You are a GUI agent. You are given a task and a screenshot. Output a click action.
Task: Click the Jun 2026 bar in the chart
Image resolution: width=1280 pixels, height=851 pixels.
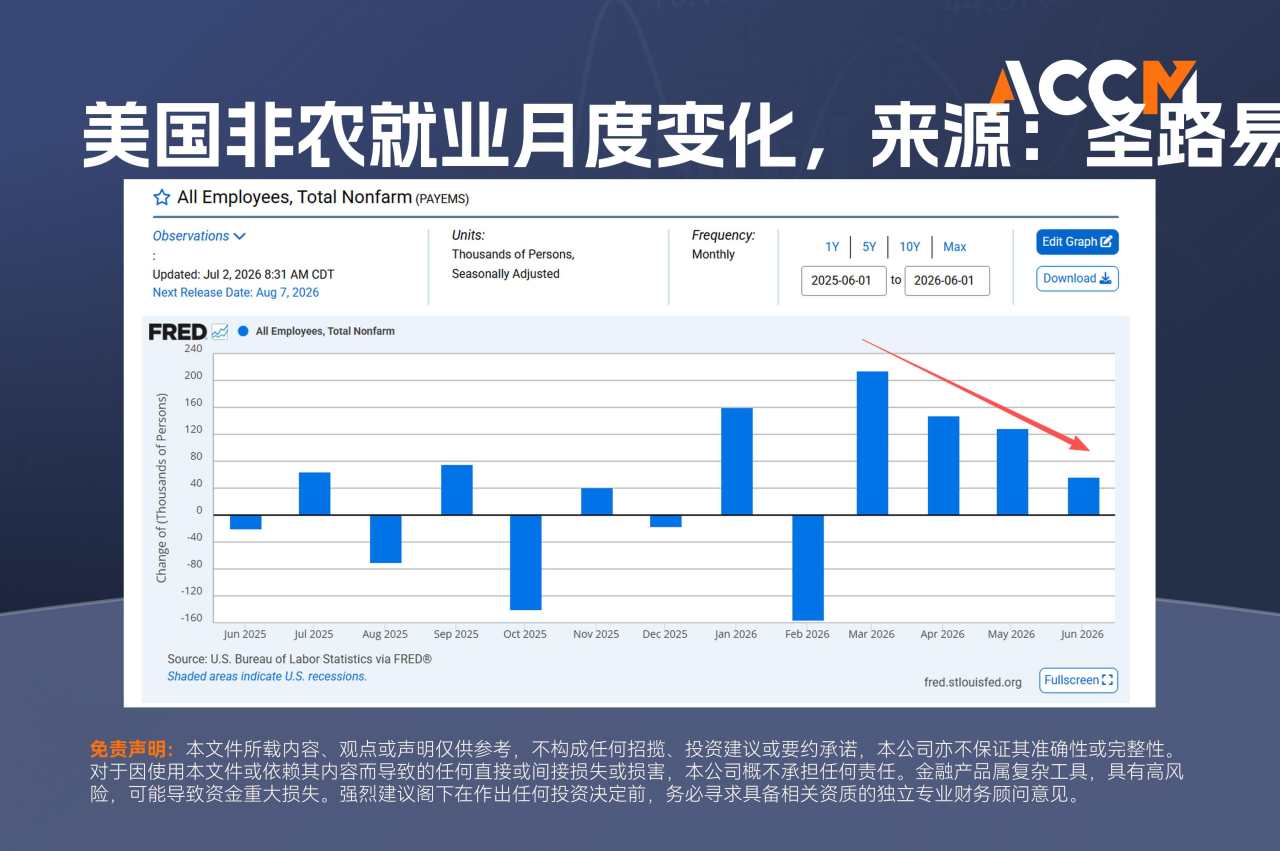coord(1083,497)
